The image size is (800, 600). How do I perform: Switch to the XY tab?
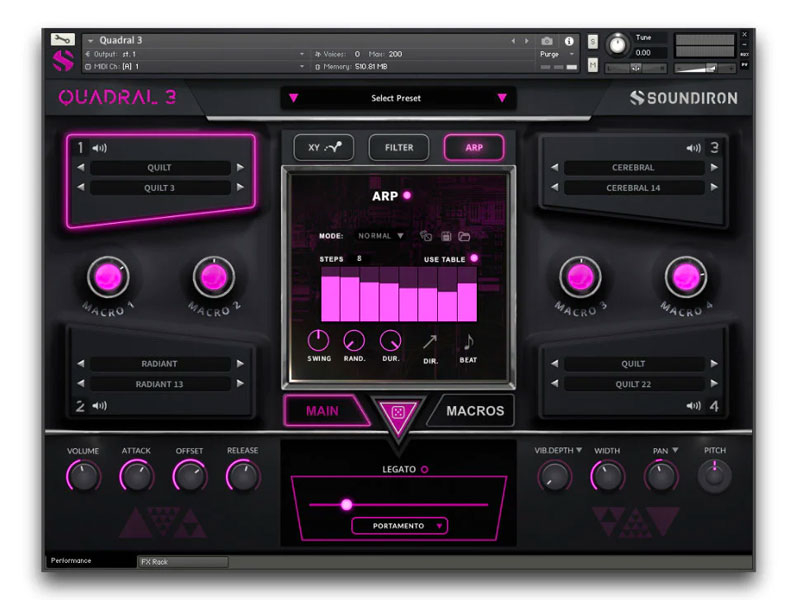click(324, 147)
